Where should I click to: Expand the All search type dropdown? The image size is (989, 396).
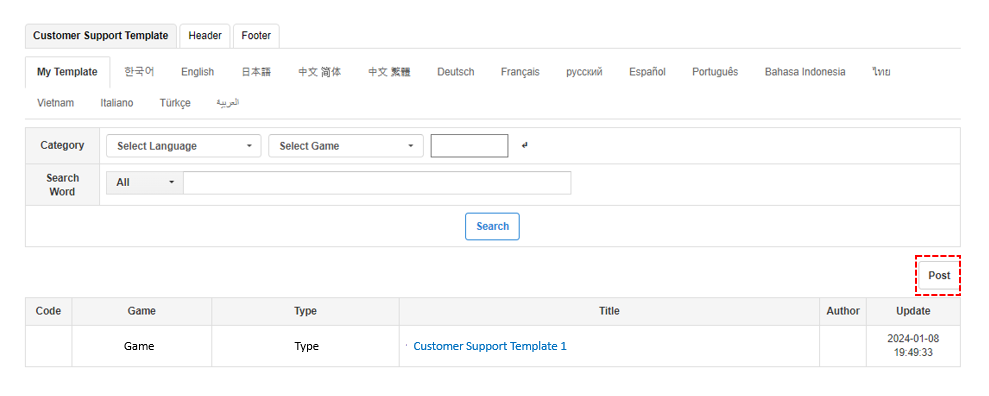pyautogui.click(x=144, y=182)
